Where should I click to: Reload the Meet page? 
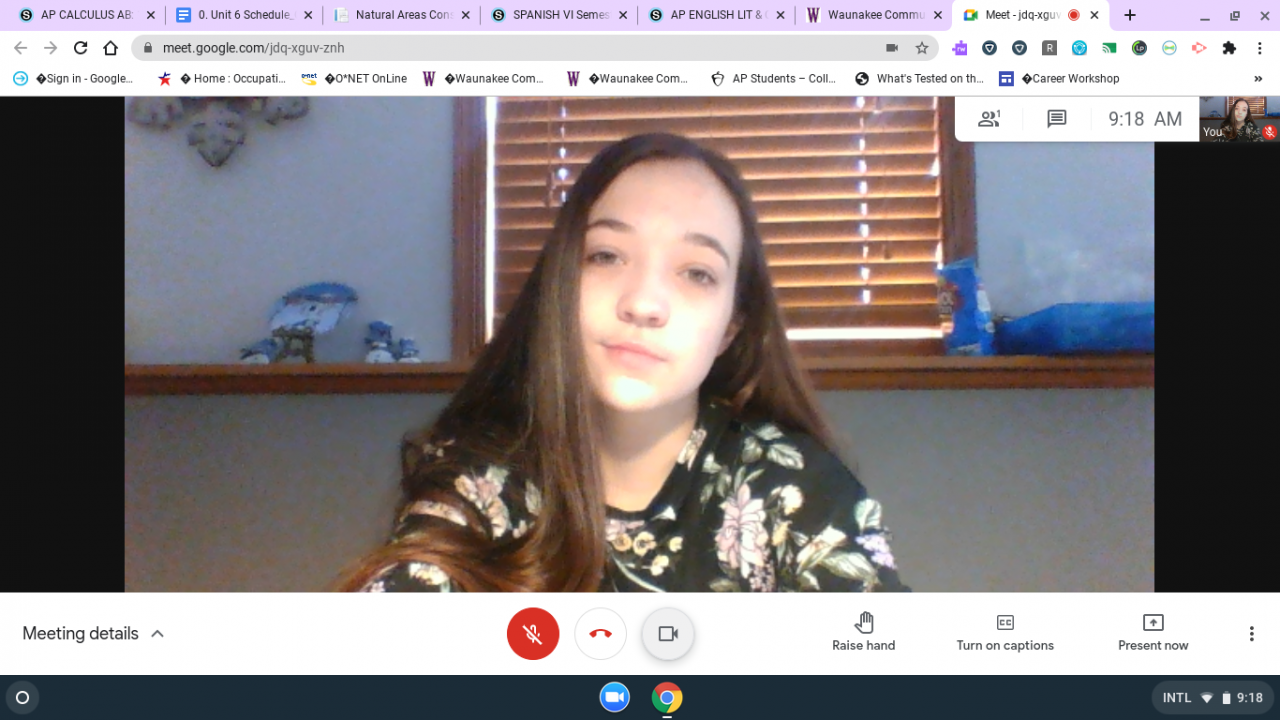tap(81, 48)
